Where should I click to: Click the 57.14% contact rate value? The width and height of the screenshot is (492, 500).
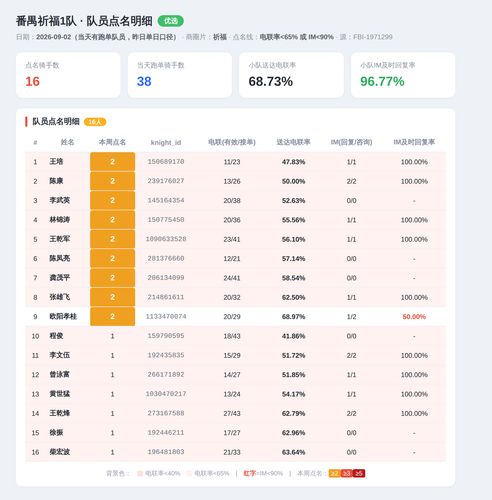click(x=293, y=259)
